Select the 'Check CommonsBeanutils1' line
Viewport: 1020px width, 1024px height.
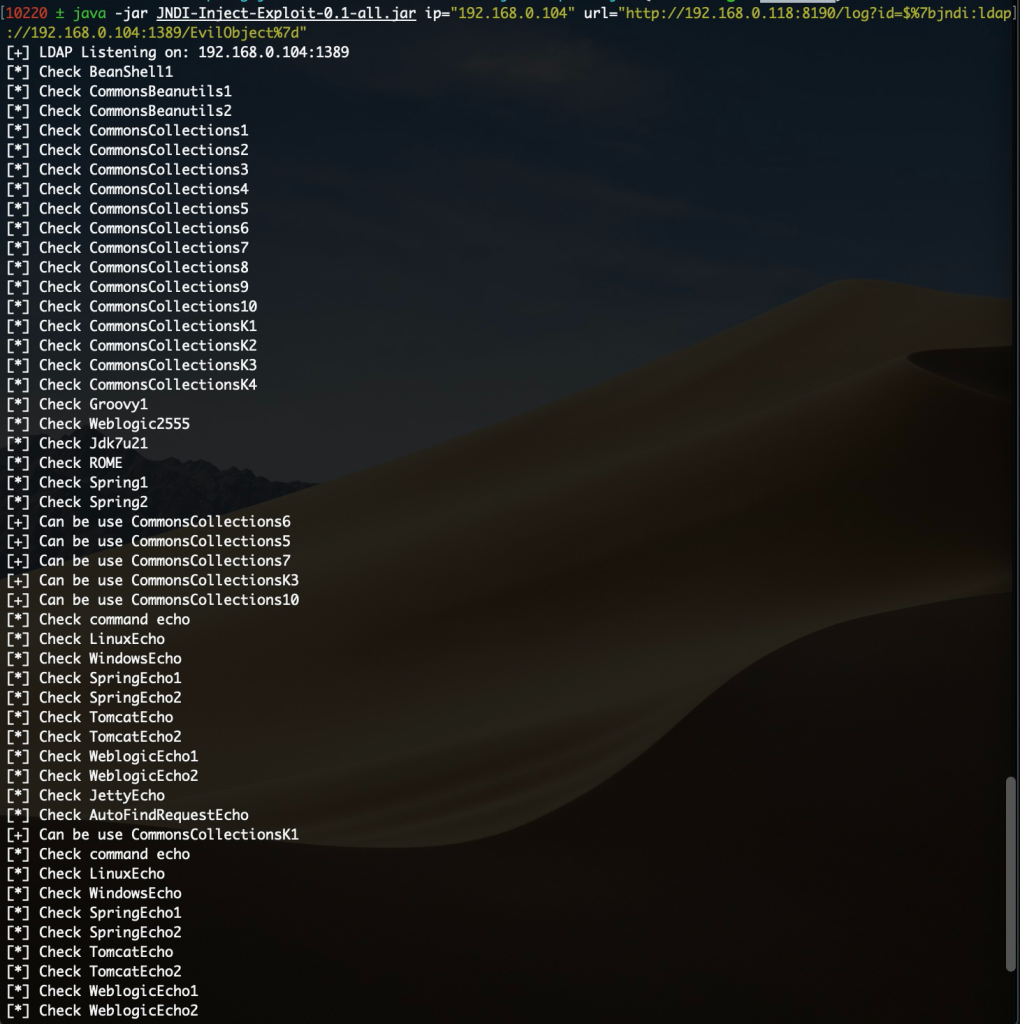119,91
